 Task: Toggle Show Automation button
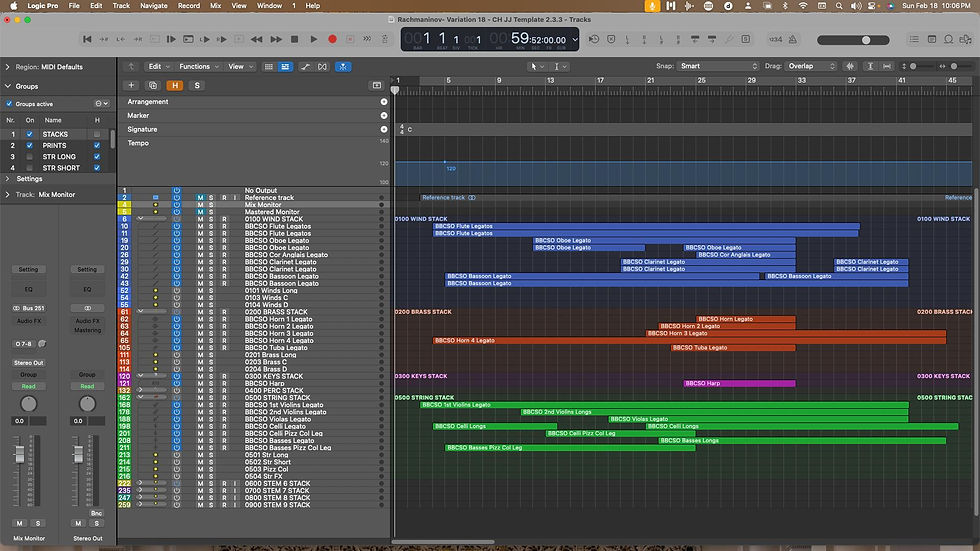(305, 67)
